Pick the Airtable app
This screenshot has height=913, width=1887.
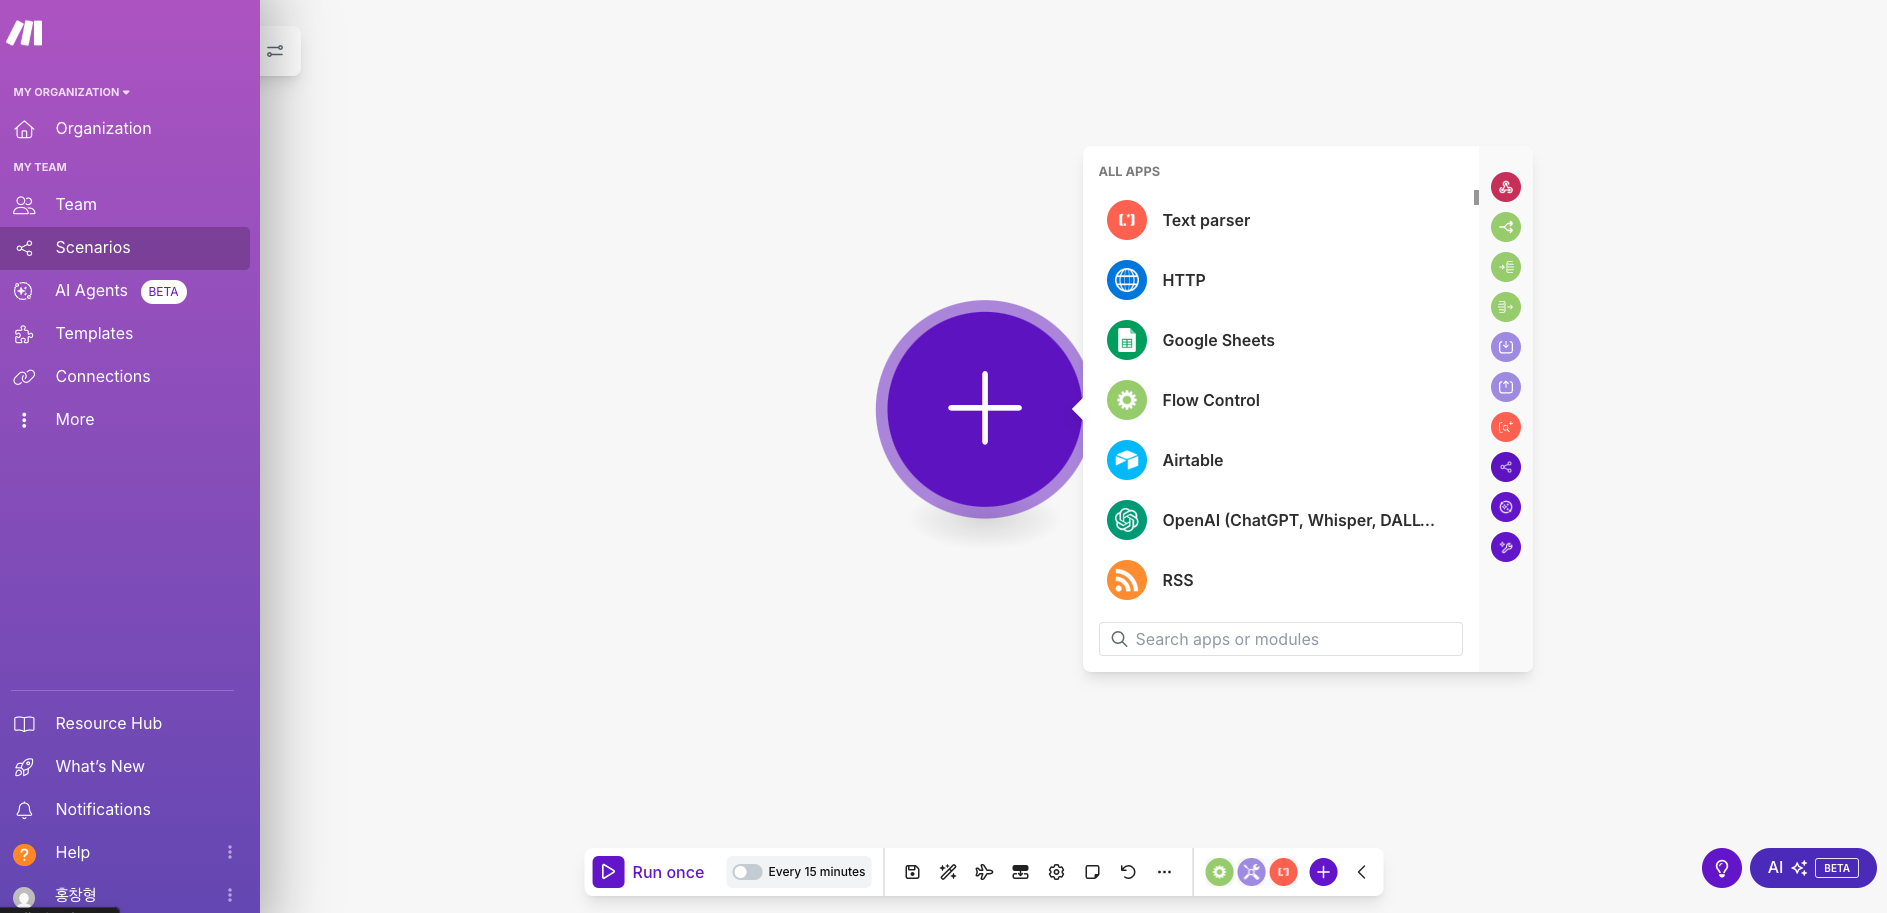click(x=1279, y=460)
